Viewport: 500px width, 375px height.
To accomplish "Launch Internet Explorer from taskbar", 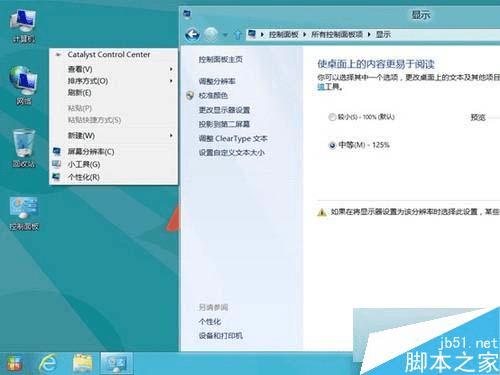I will (48, 363).
